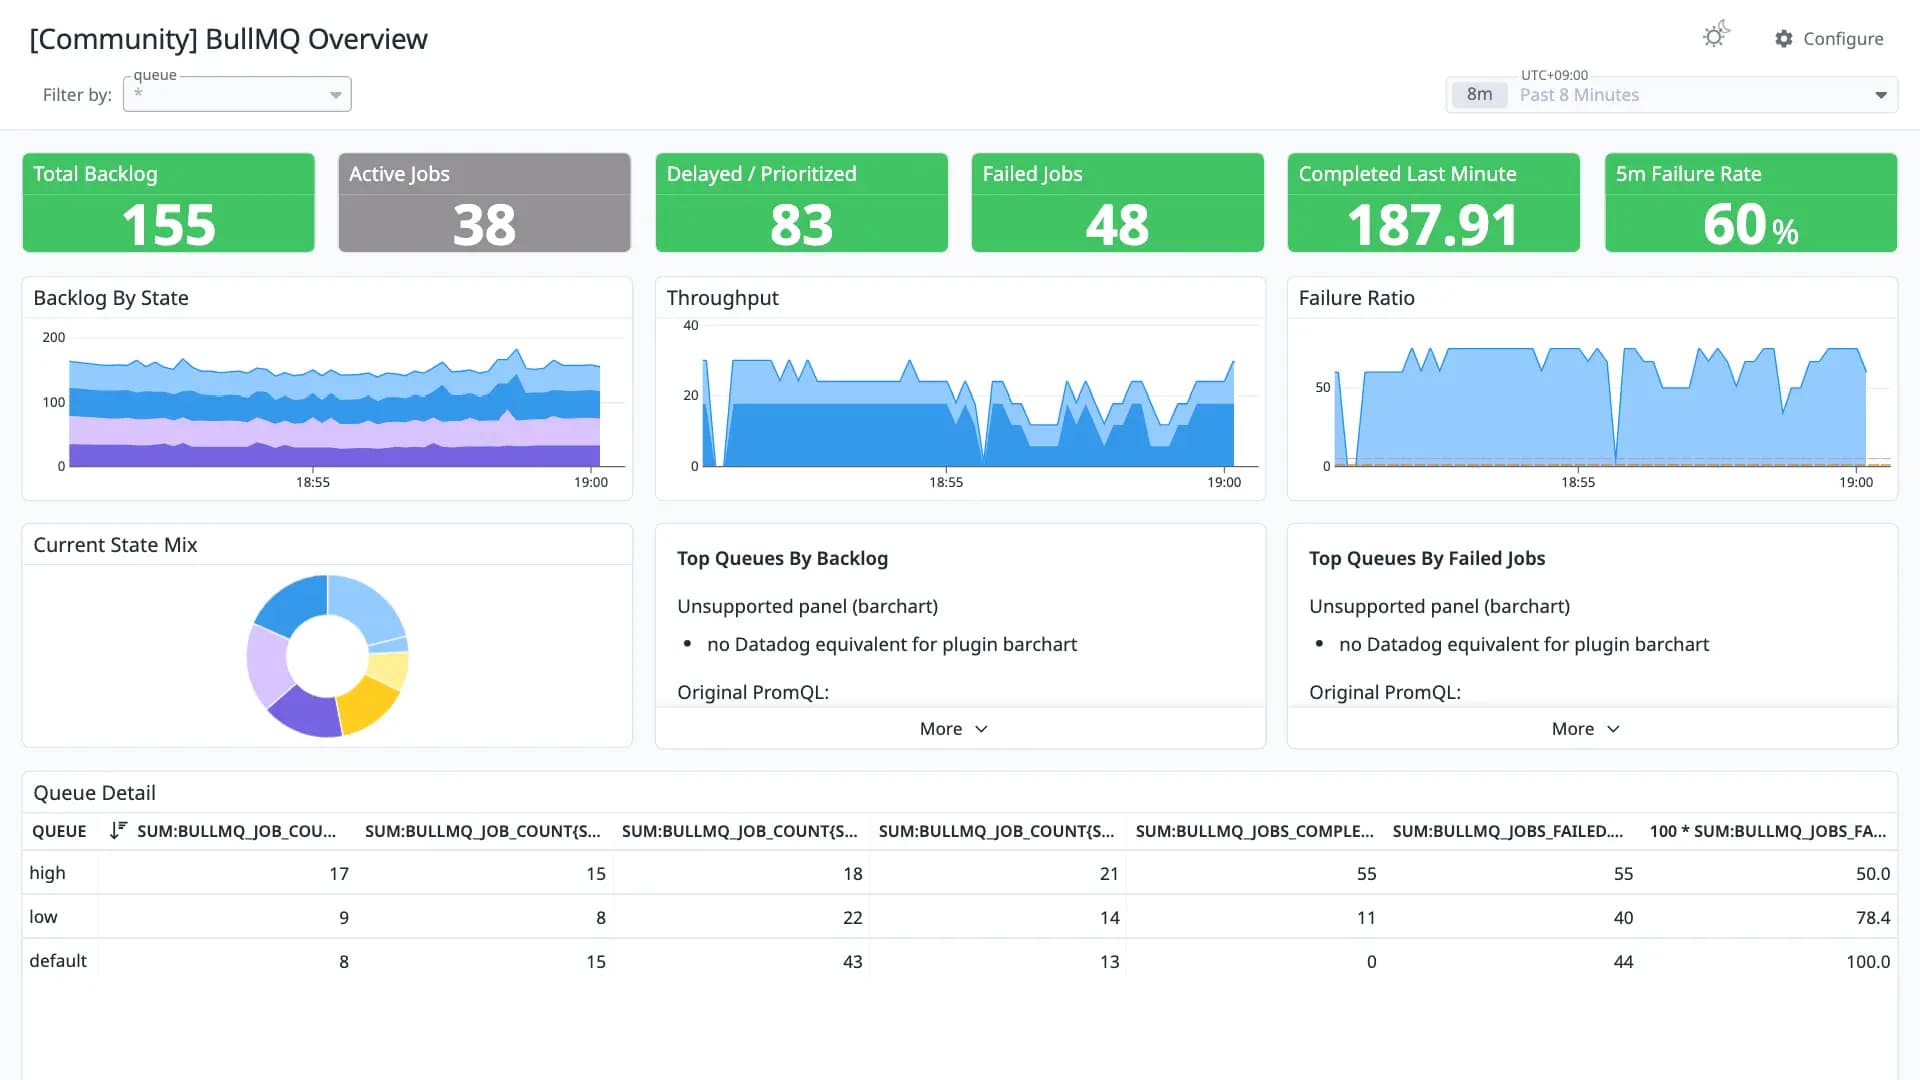Open the 5m Failure Rate 60% tile

(x=1750, y=202)
